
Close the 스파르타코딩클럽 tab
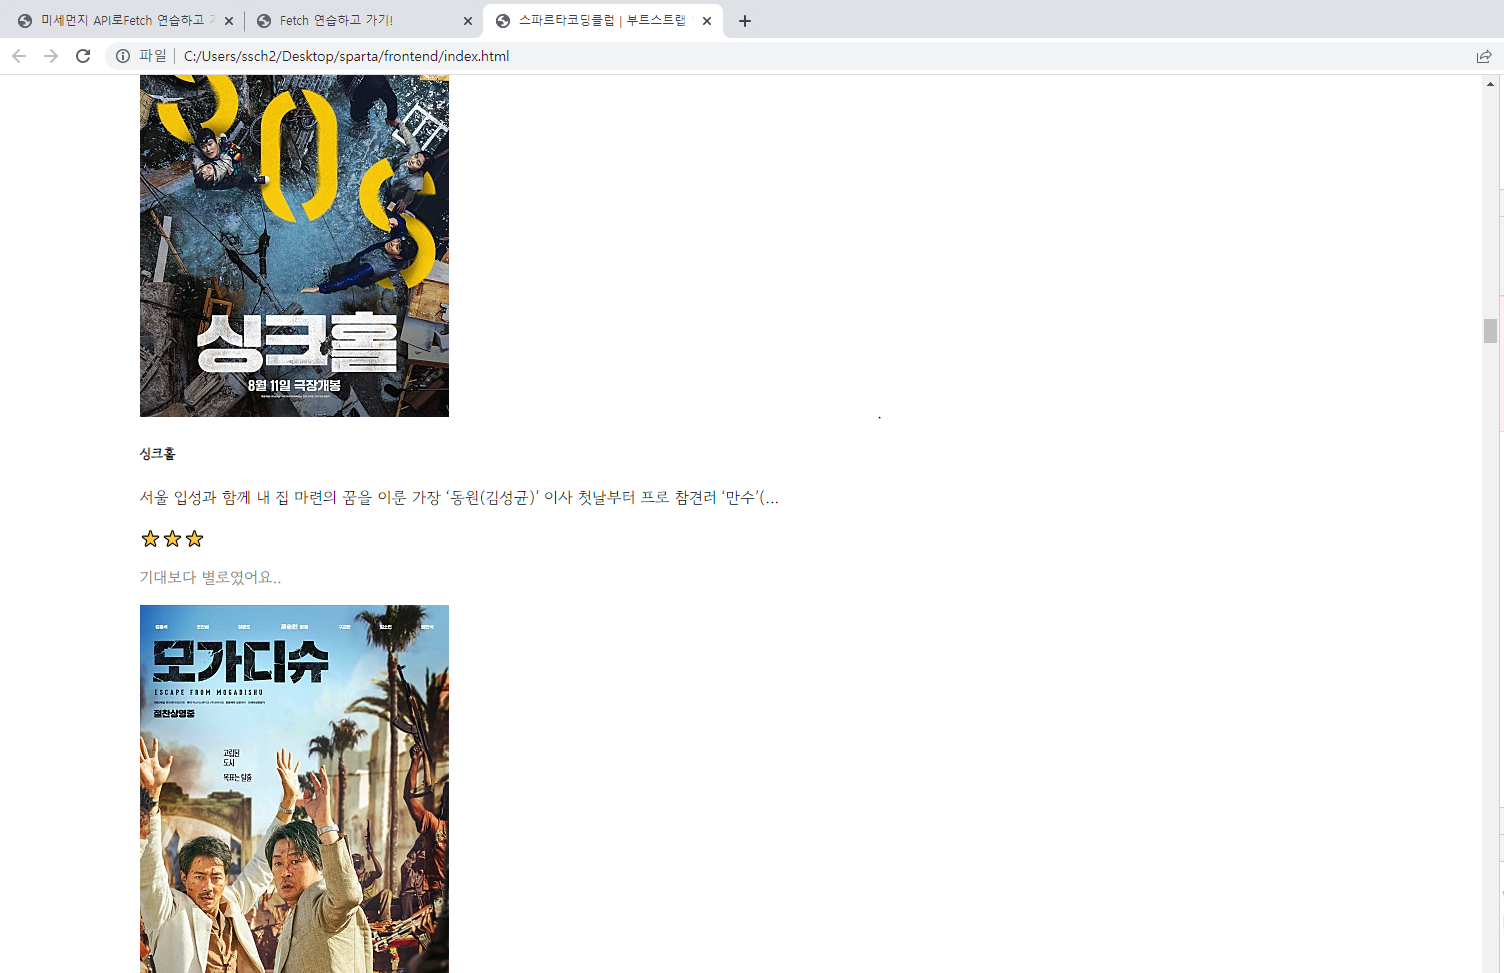click(x=707, y=21)
